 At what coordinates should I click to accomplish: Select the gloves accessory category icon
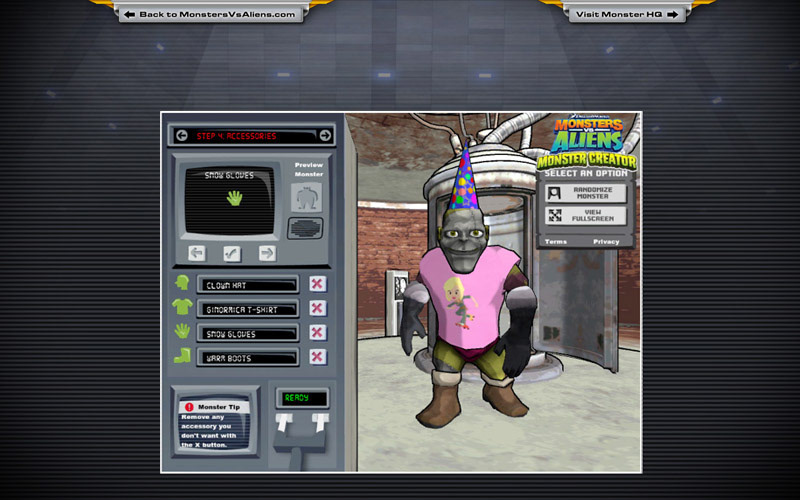(x=182, y=331)
